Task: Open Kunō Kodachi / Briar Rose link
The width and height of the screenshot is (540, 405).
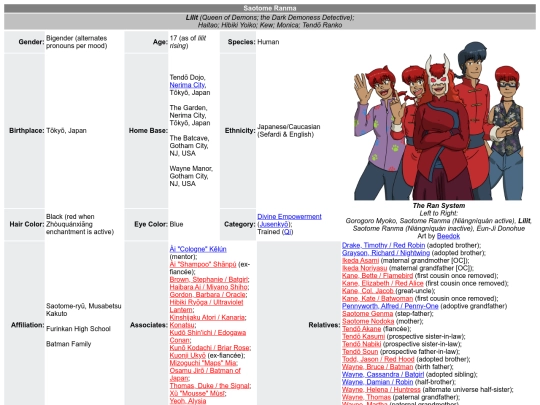Action: (210, 347)
